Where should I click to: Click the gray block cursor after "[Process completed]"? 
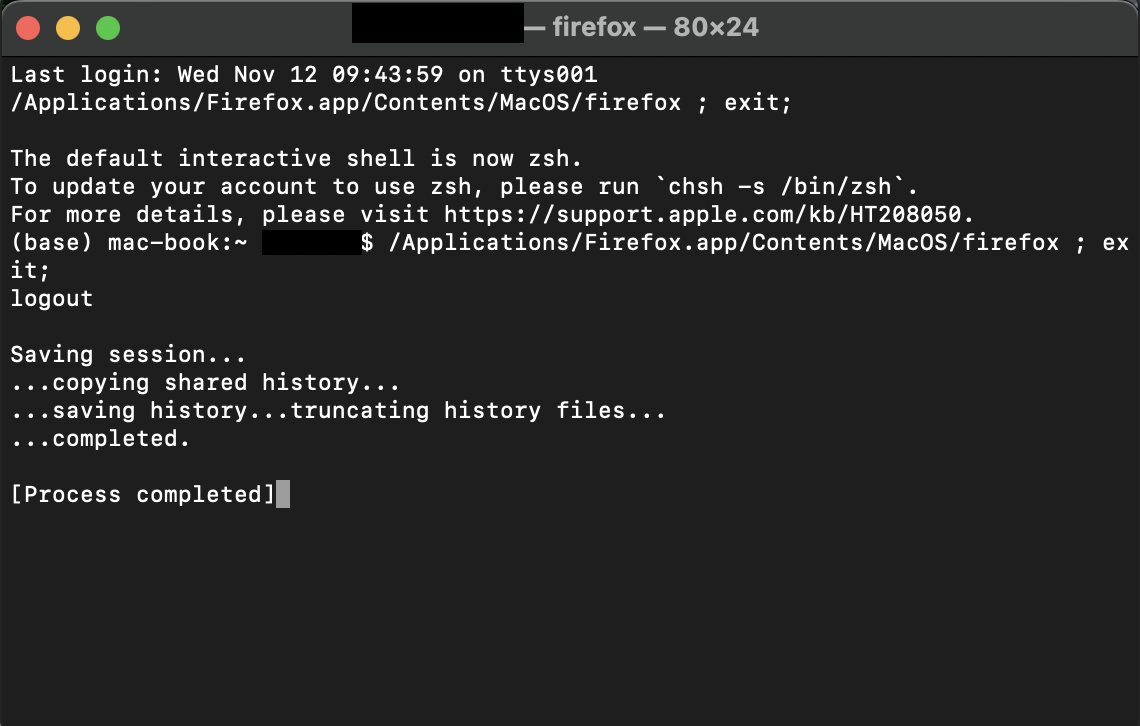pyautogui.click(x=283, y=494)
